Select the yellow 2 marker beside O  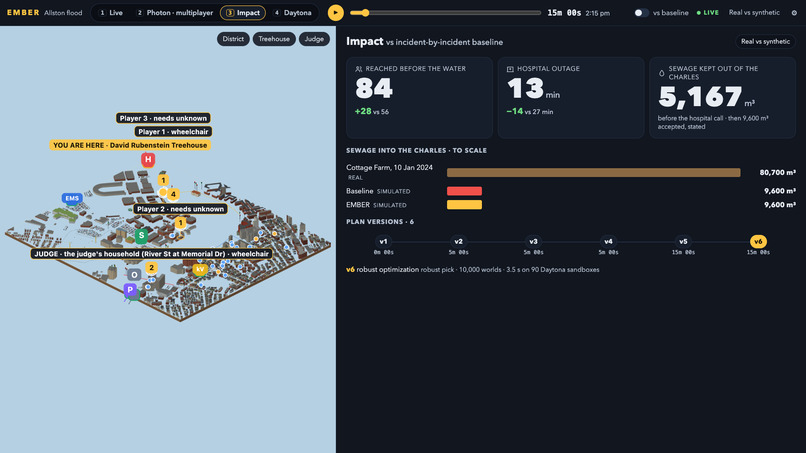tap(151, 268)
